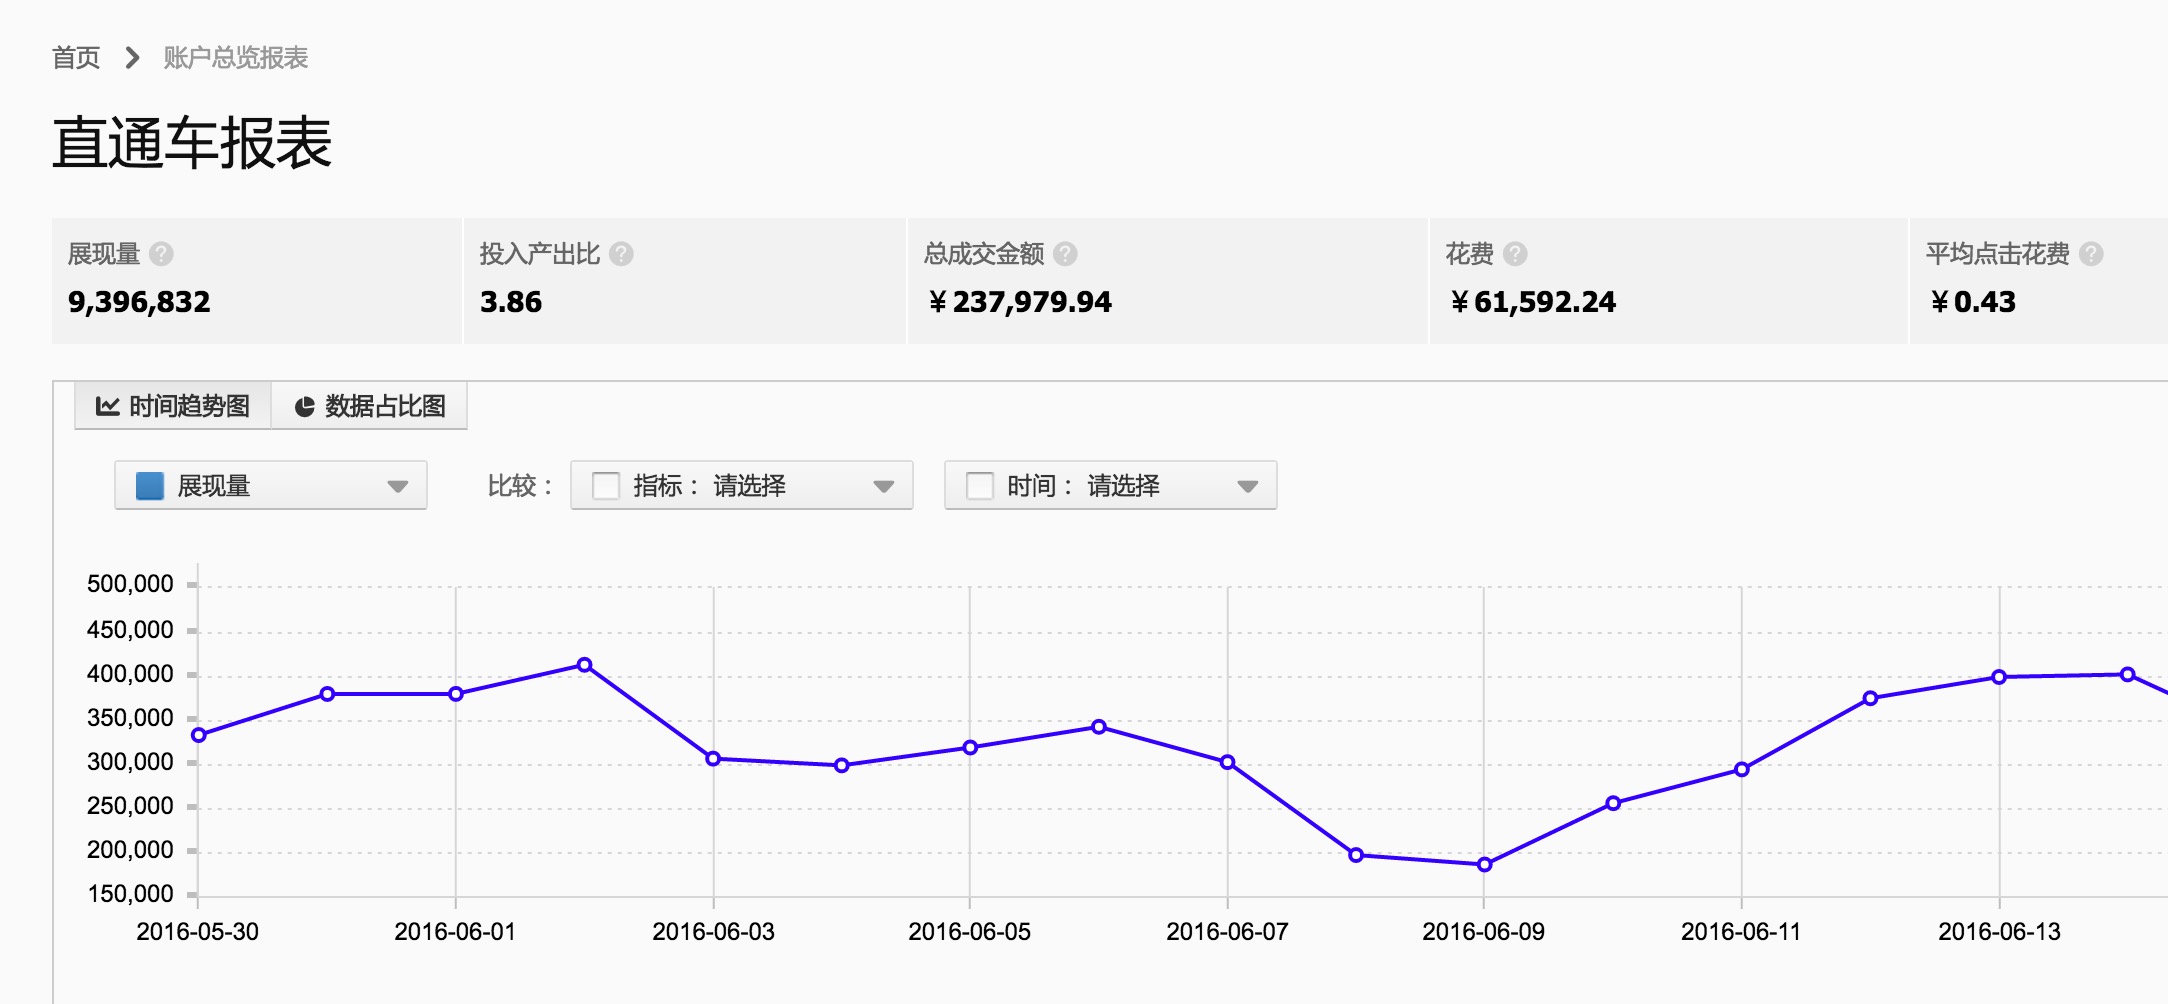Click the 账户总览报表 breadcrumb link

click(236, 58)
